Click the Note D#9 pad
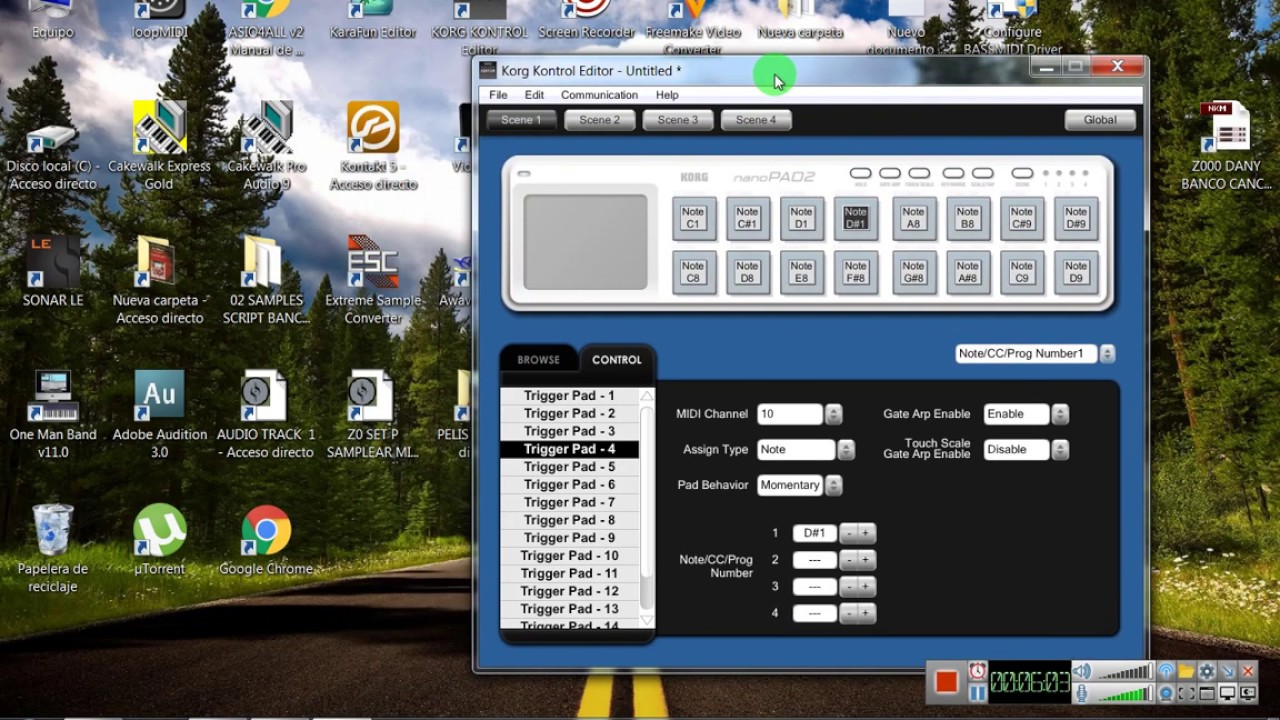 coord(1076,218)
